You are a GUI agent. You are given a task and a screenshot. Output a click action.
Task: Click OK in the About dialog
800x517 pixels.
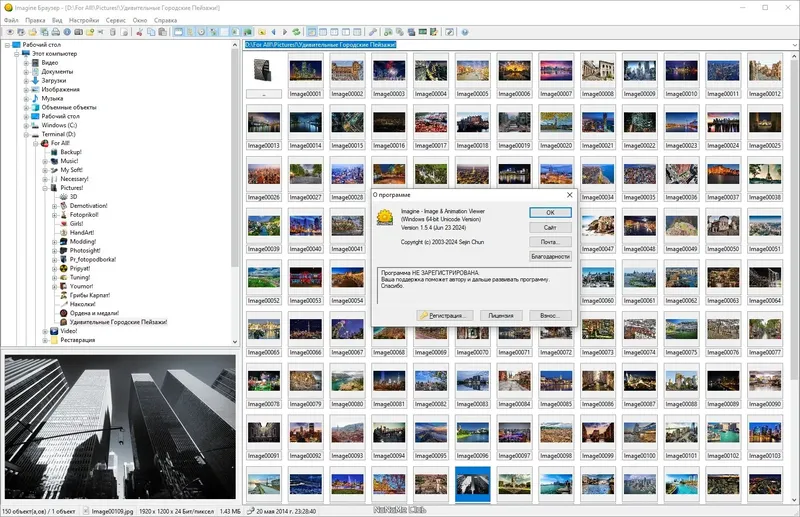point(550,212)
